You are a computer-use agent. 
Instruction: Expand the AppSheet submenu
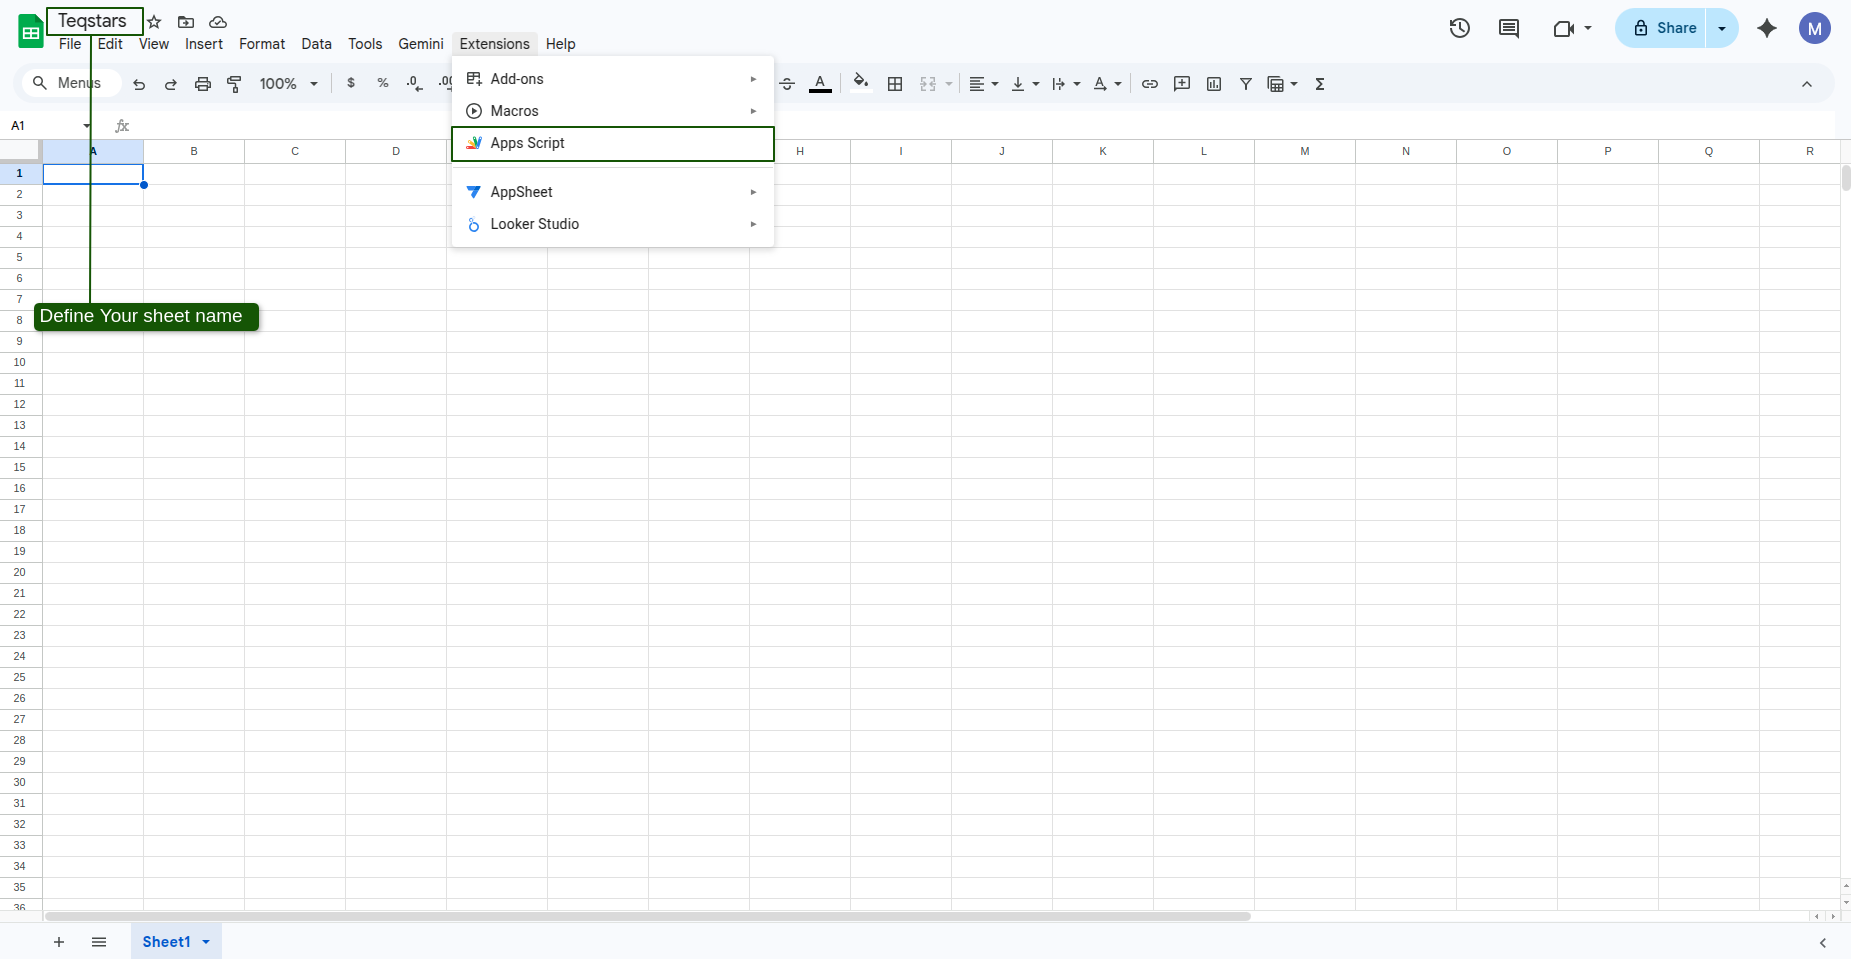point(613,192)
